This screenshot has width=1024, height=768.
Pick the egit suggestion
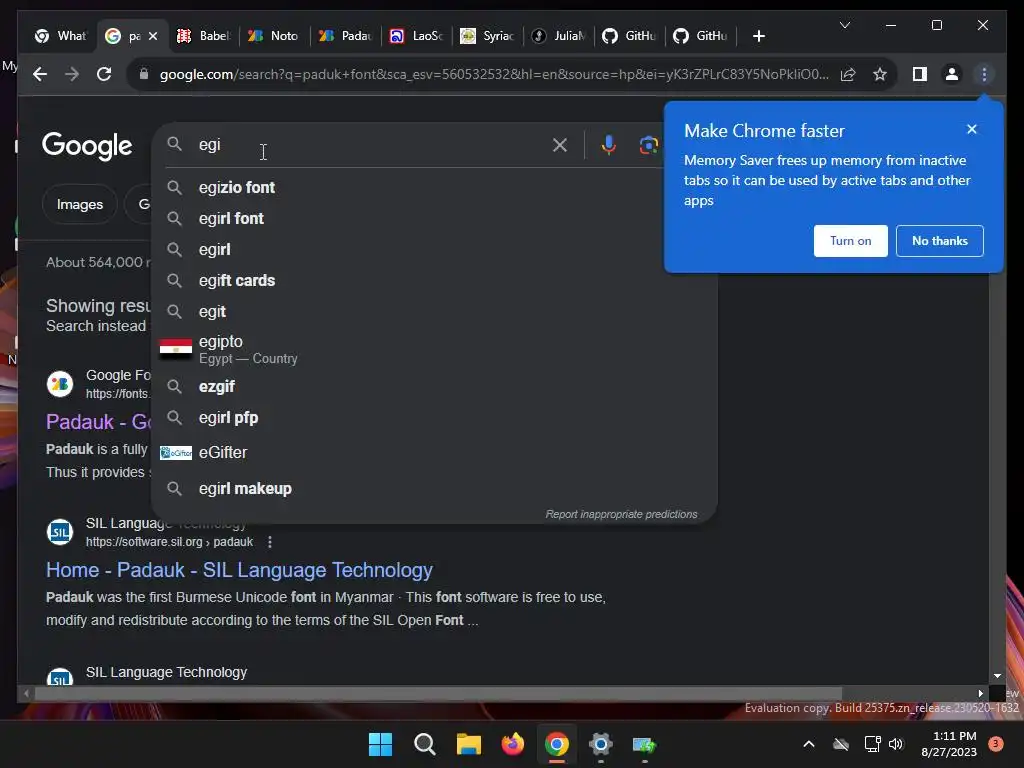[x=434, y=312]
